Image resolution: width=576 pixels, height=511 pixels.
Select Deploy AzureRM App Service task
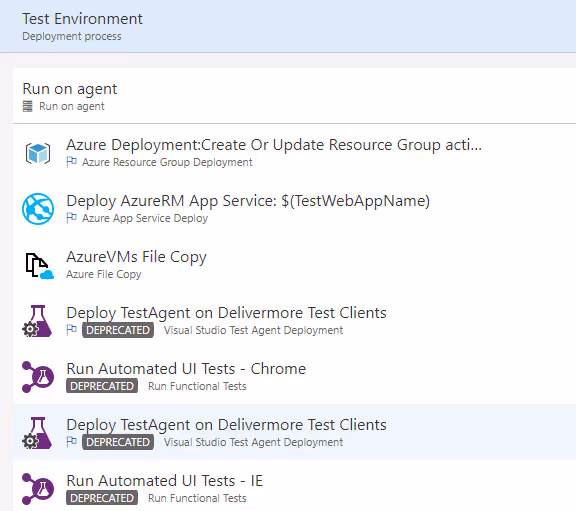click(x=294, y=209)
